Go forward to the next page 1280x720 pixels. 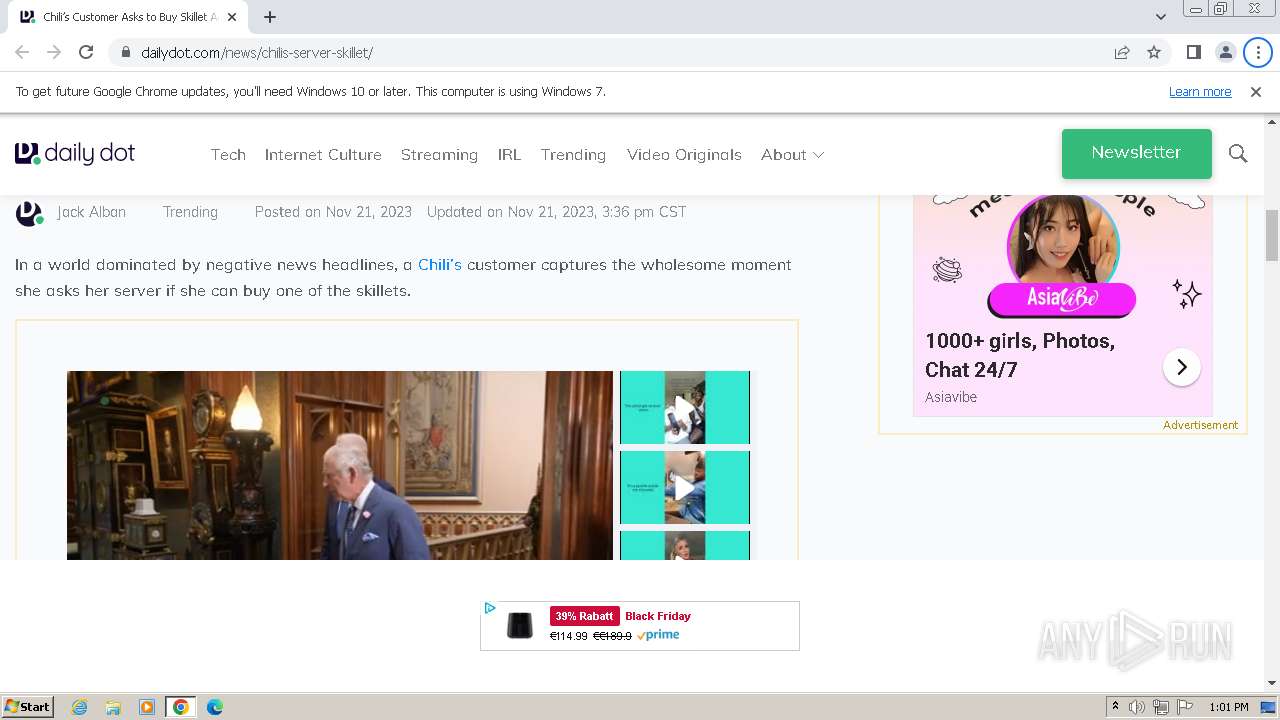click(x=54, y=52)
